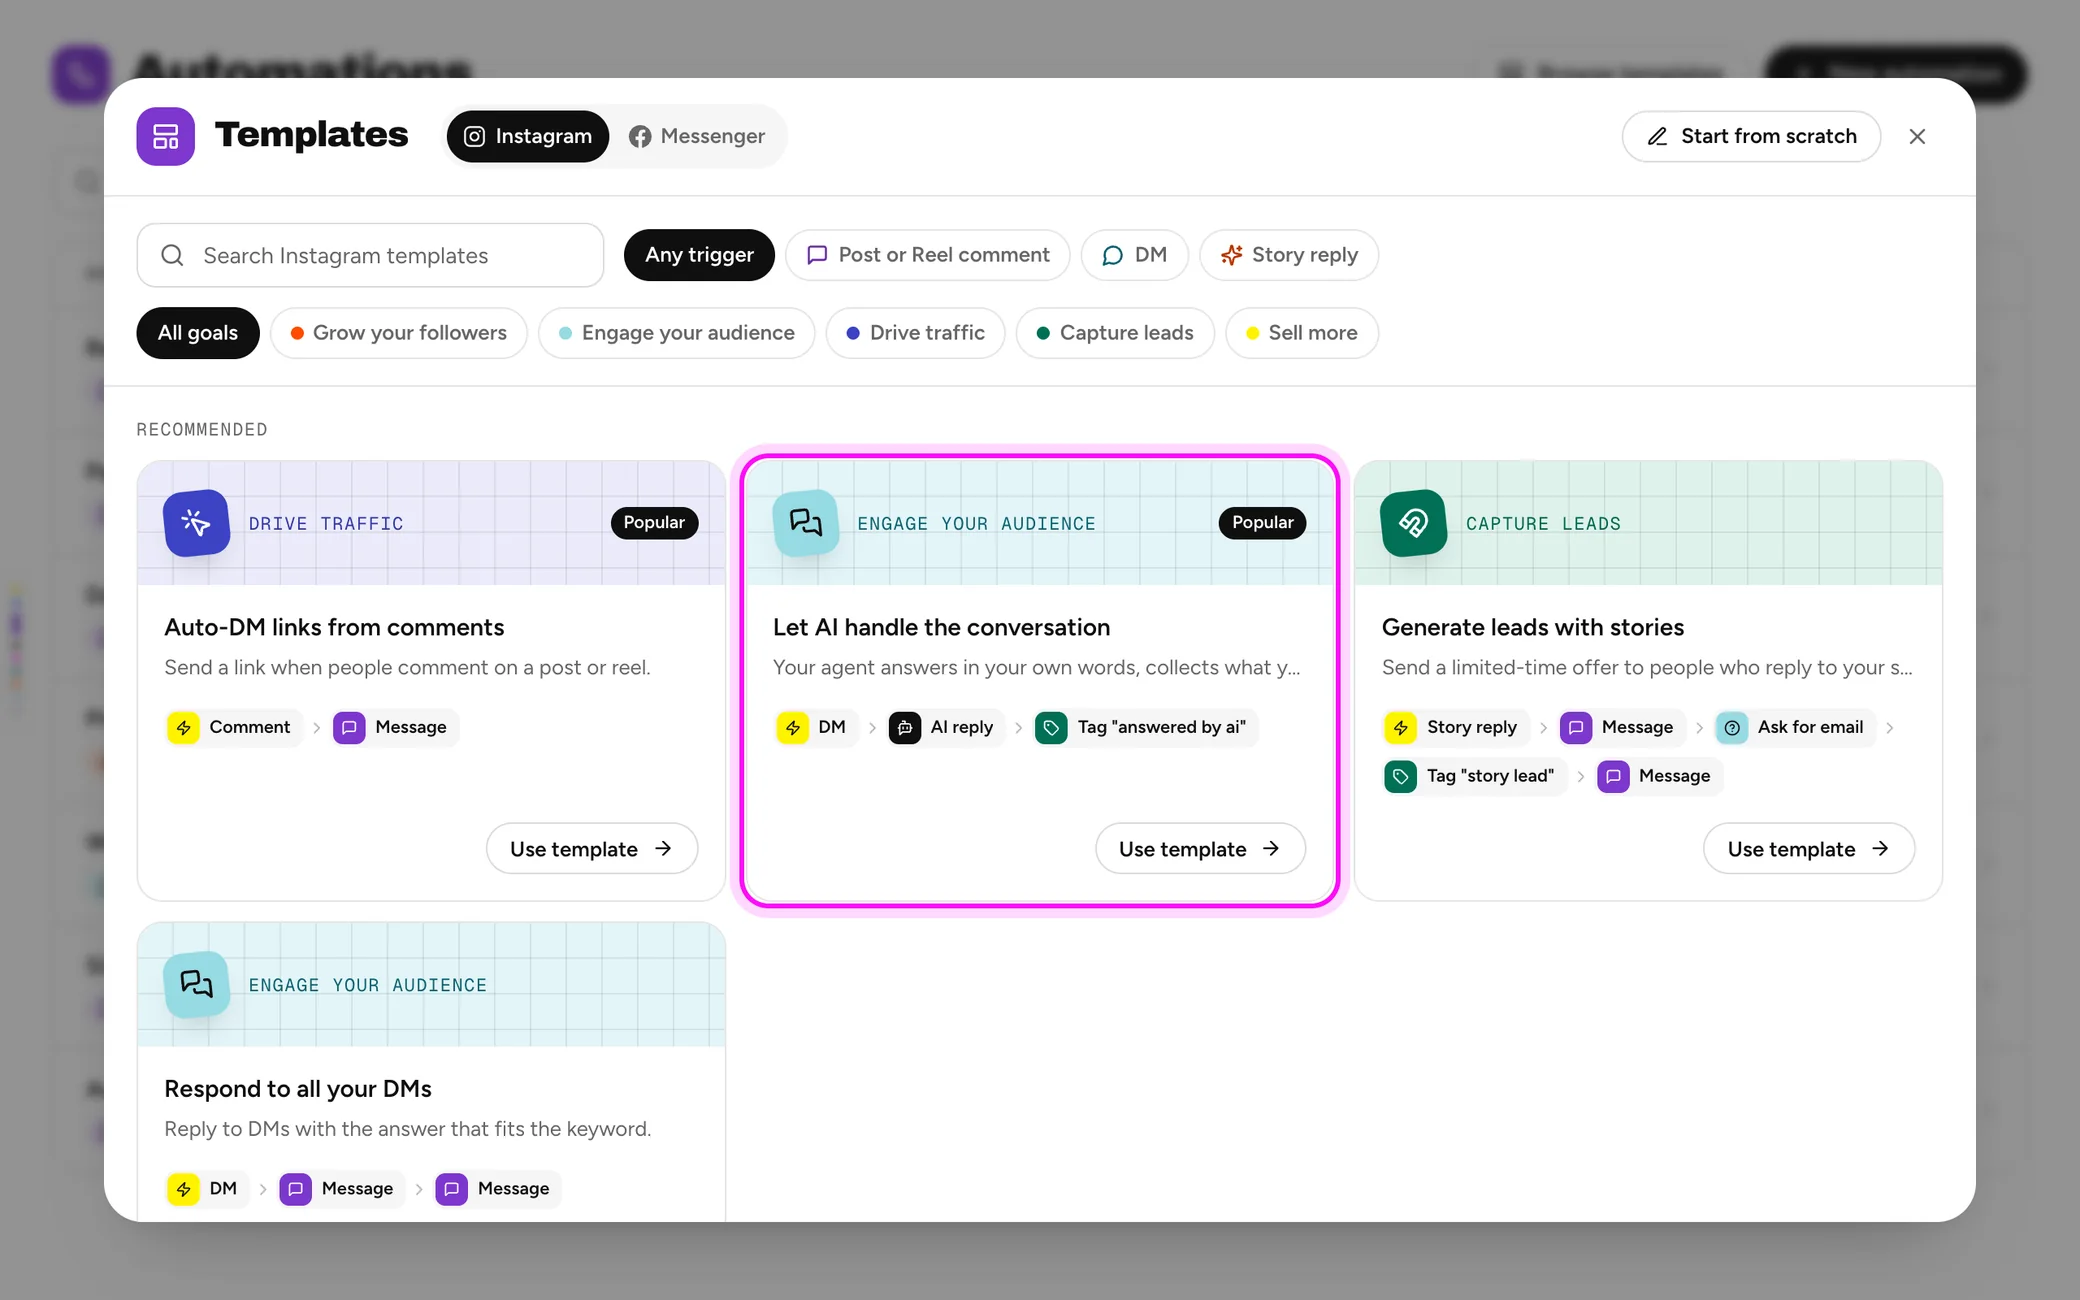
Task: Click the Comment lightning trigger icon
Action: click(x=183, y=728)
